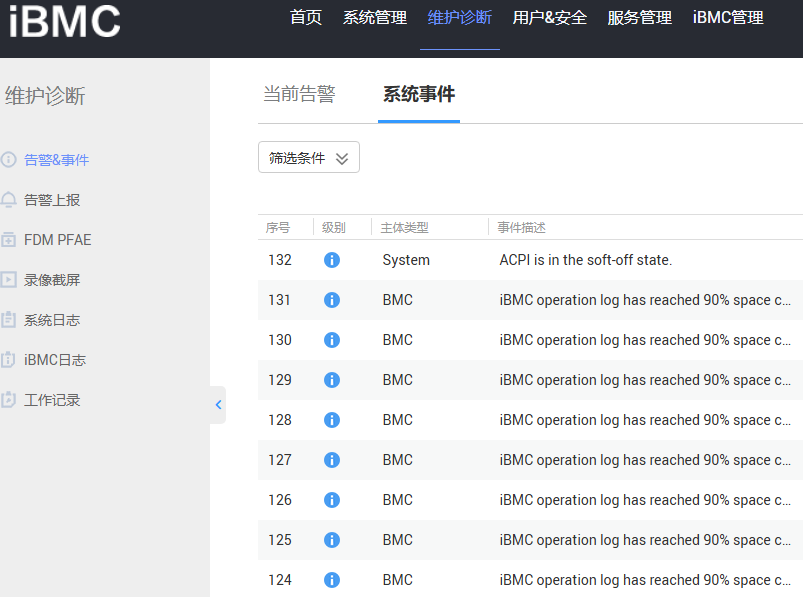Click the blue info icon beside event 128
803x597 pixels.
pyautogui.click(x=331, y=419)
